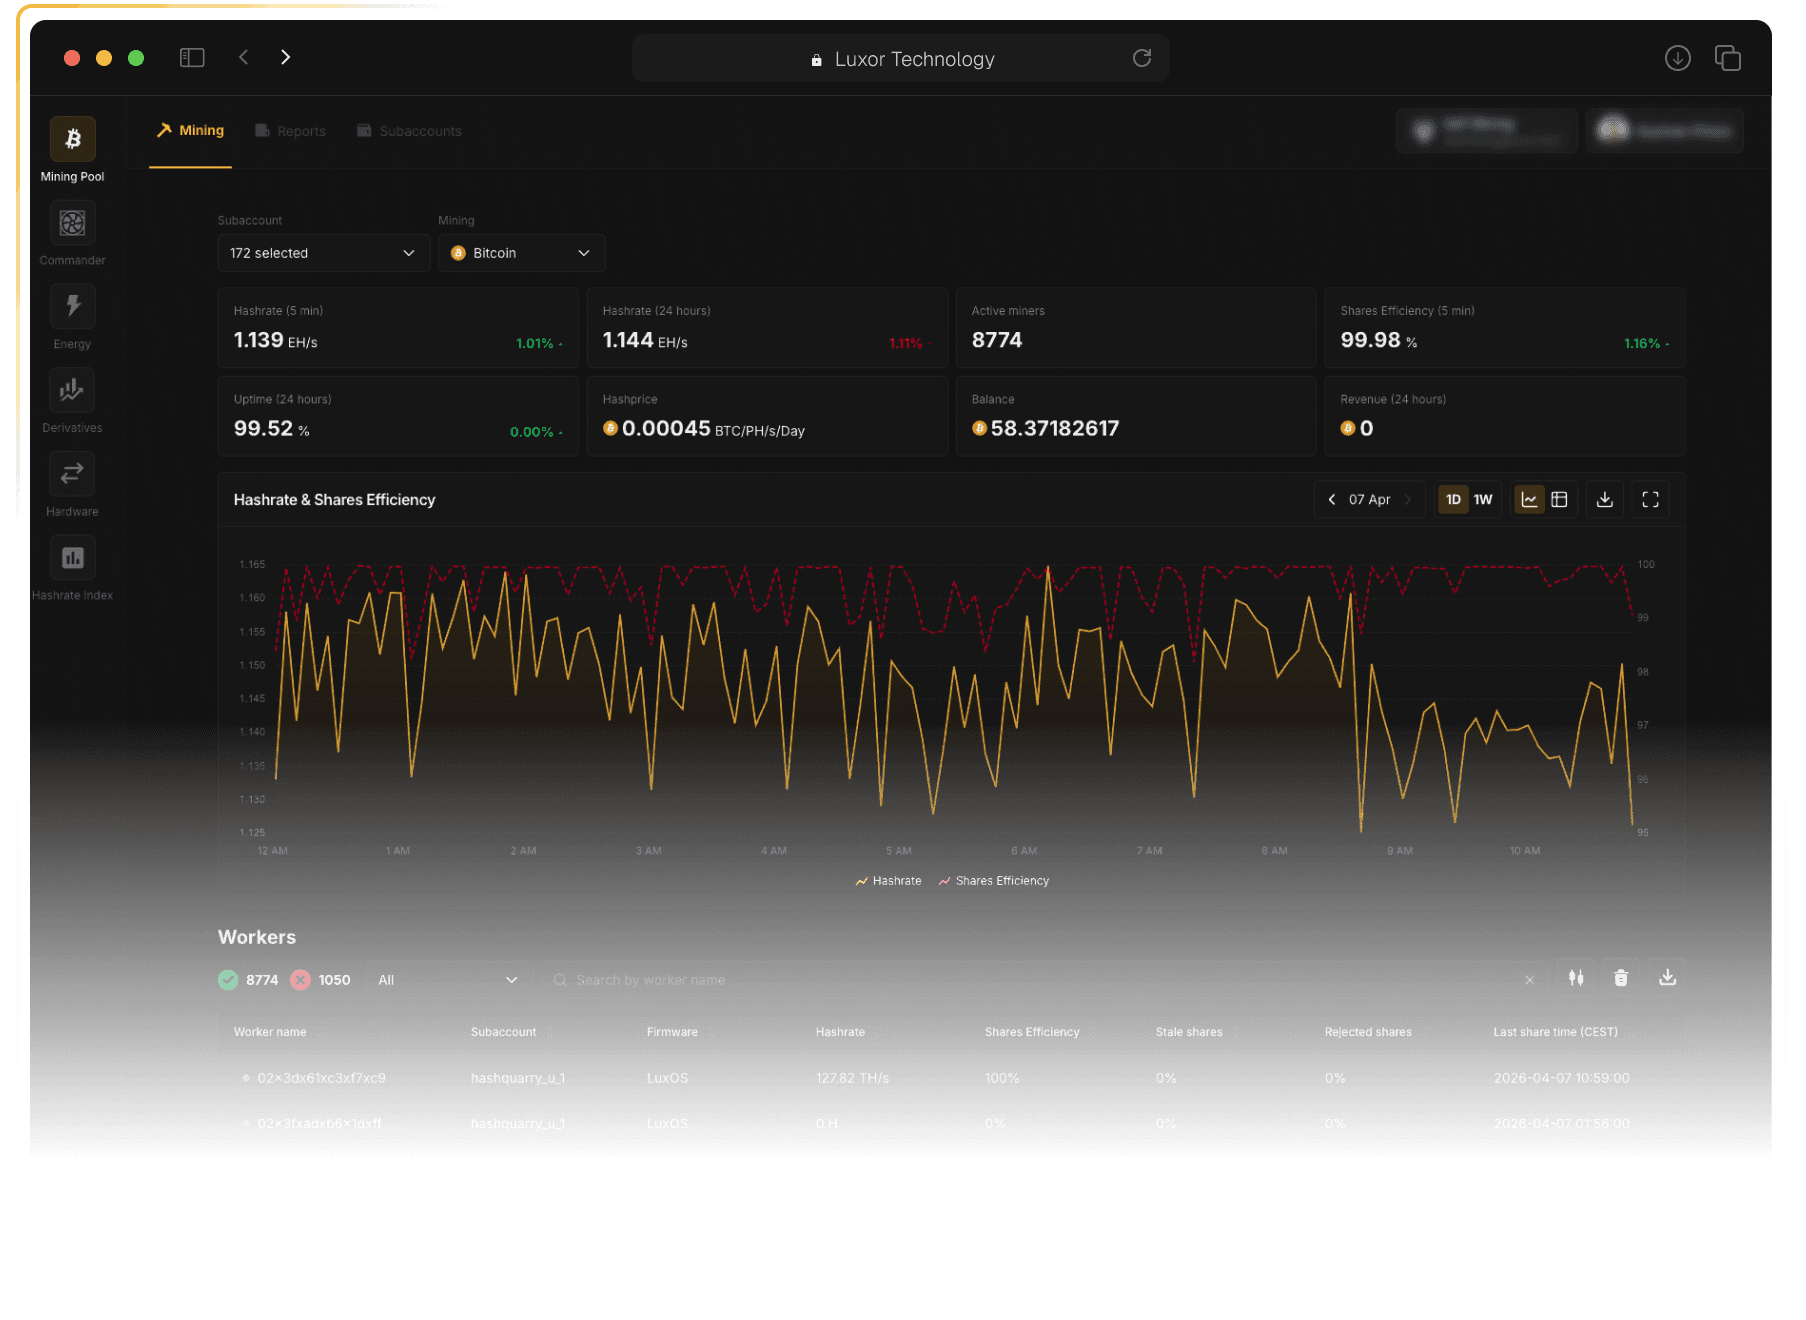
Task: Toggle Shares Efficiency legend series
Action: coord(994,881)
